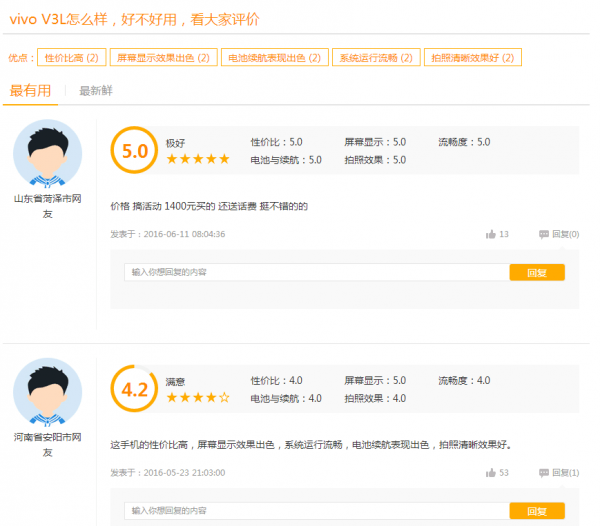Click five-star rating under 极好
This screenshot has height=526, width=600.
coord(198,159)
